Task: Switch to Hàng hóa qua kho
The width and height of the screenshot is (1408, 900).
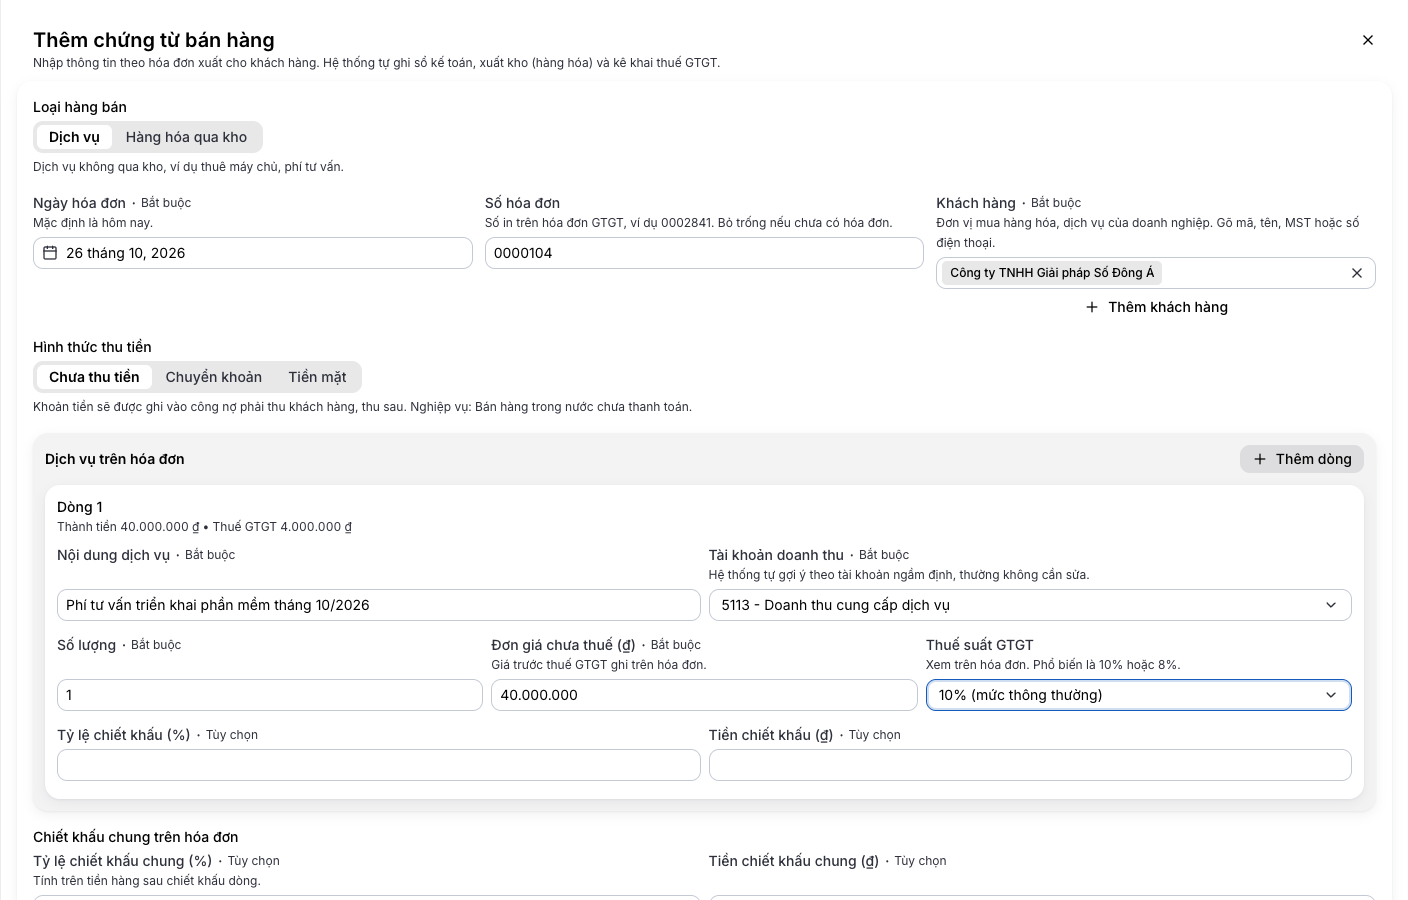Action: pyautogui.click(x=186, y=137)
